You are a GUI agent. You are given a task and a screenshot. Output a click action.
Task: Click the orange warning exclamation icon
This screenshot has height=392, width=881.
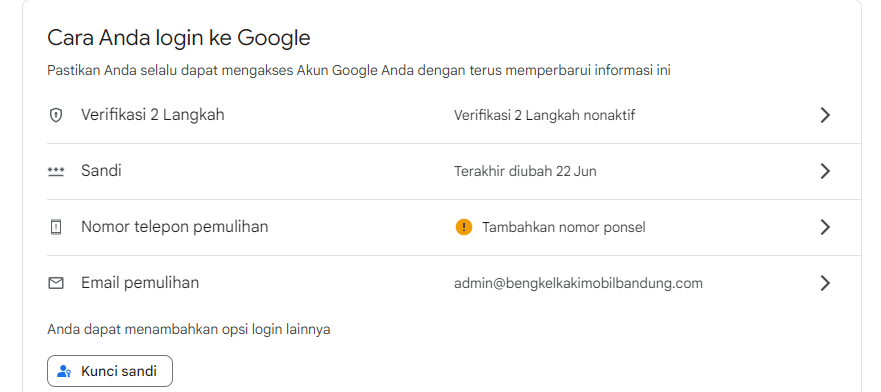(x=464, y=227)
